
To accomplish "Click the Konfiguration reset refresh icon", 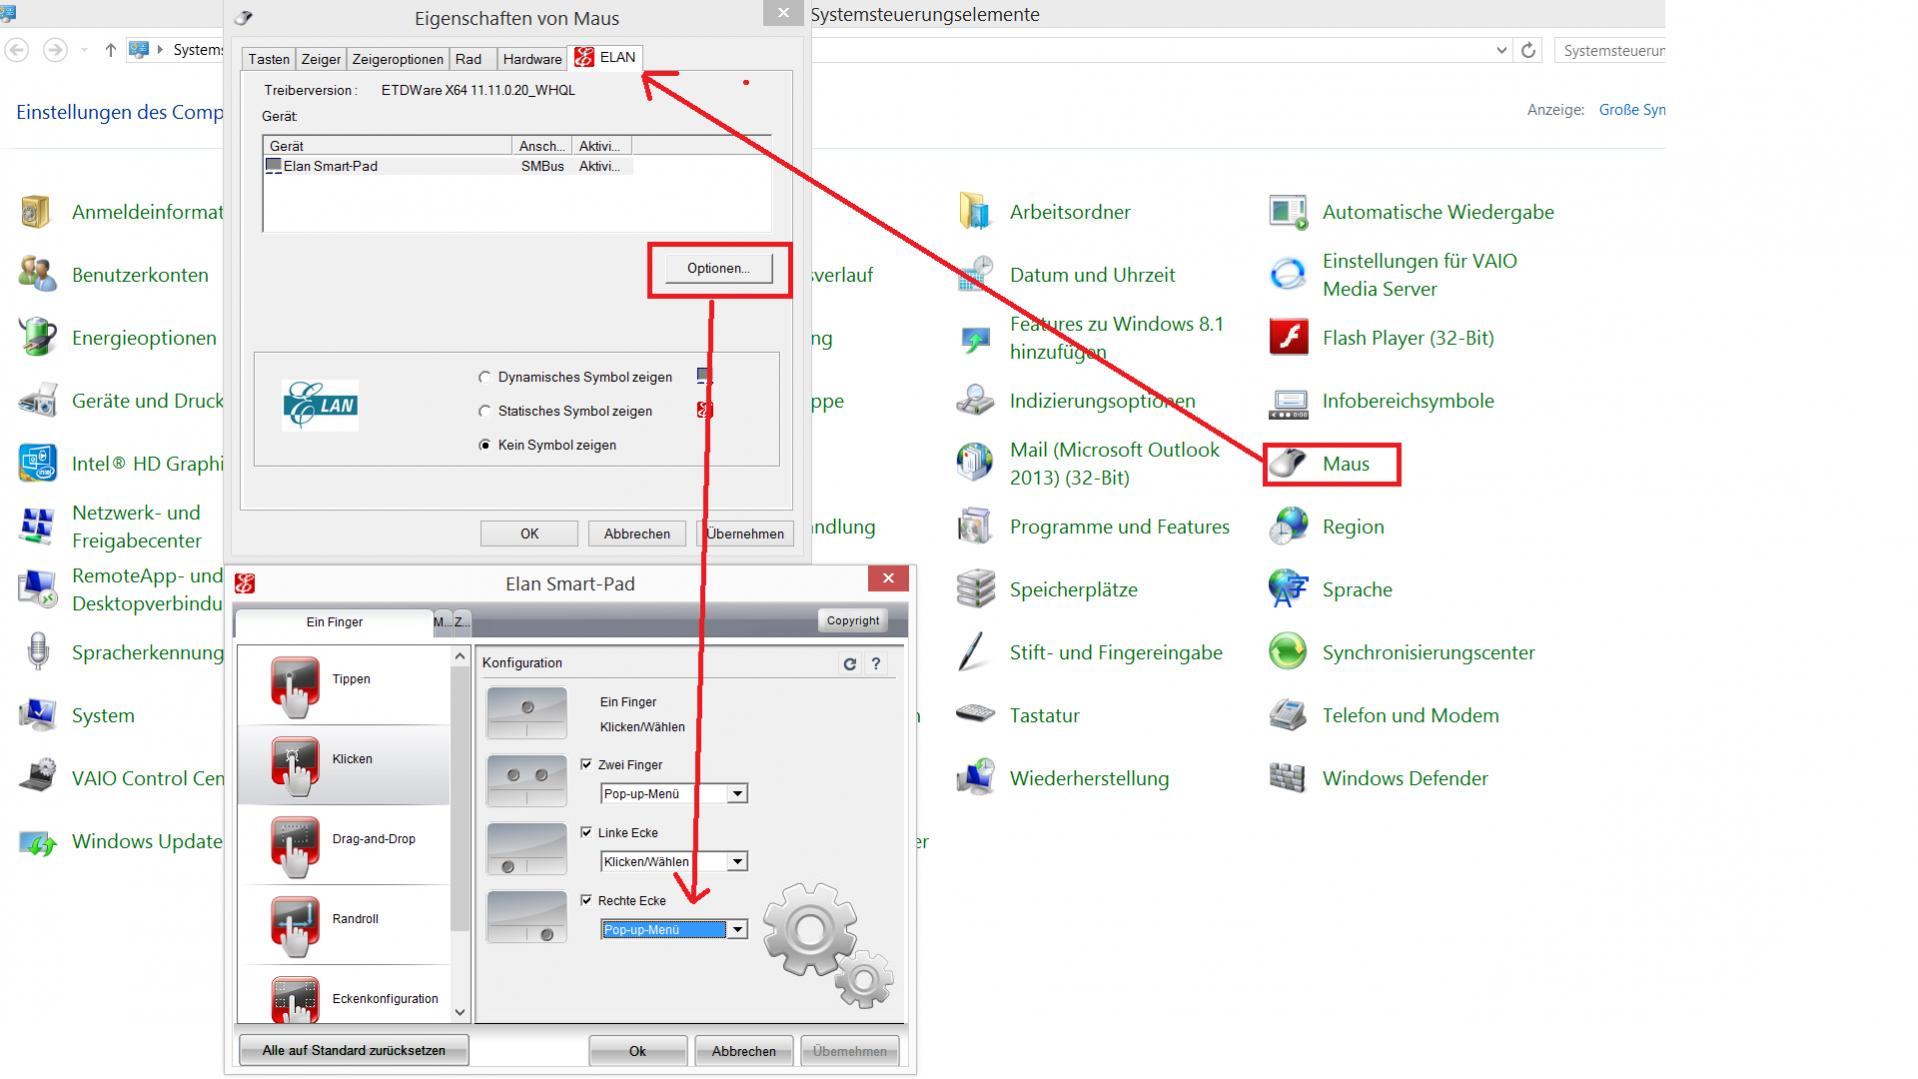I will click(x=850, y=664).
